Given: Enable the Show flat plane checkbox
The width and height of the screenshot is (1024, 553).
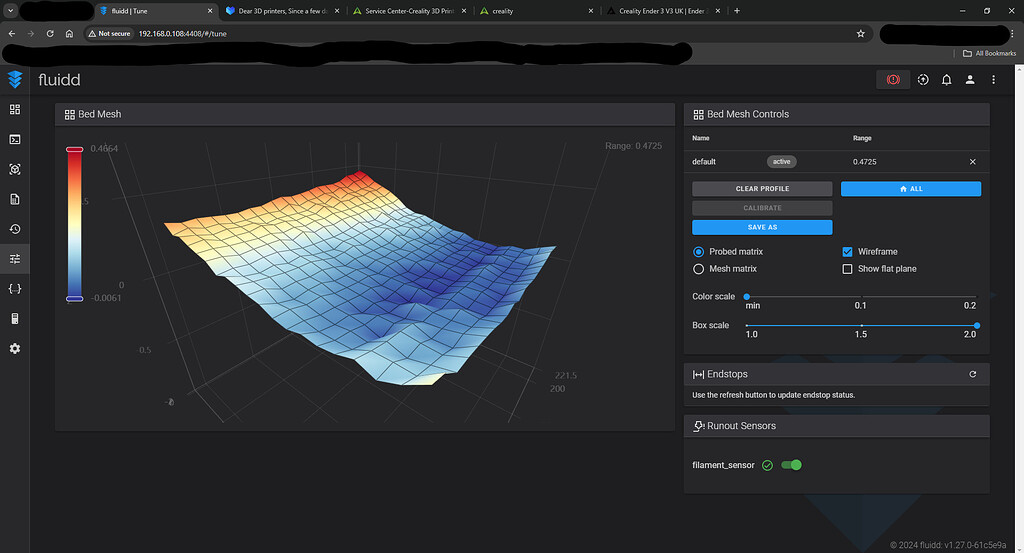Looking at the screenshot, I should 848,269.
